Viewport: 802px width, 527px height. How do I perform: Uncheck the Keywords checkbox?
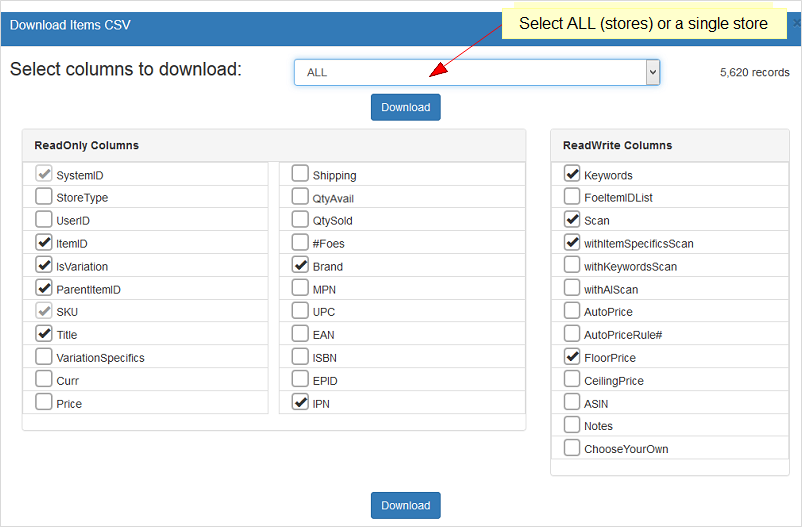pos(572,174)
